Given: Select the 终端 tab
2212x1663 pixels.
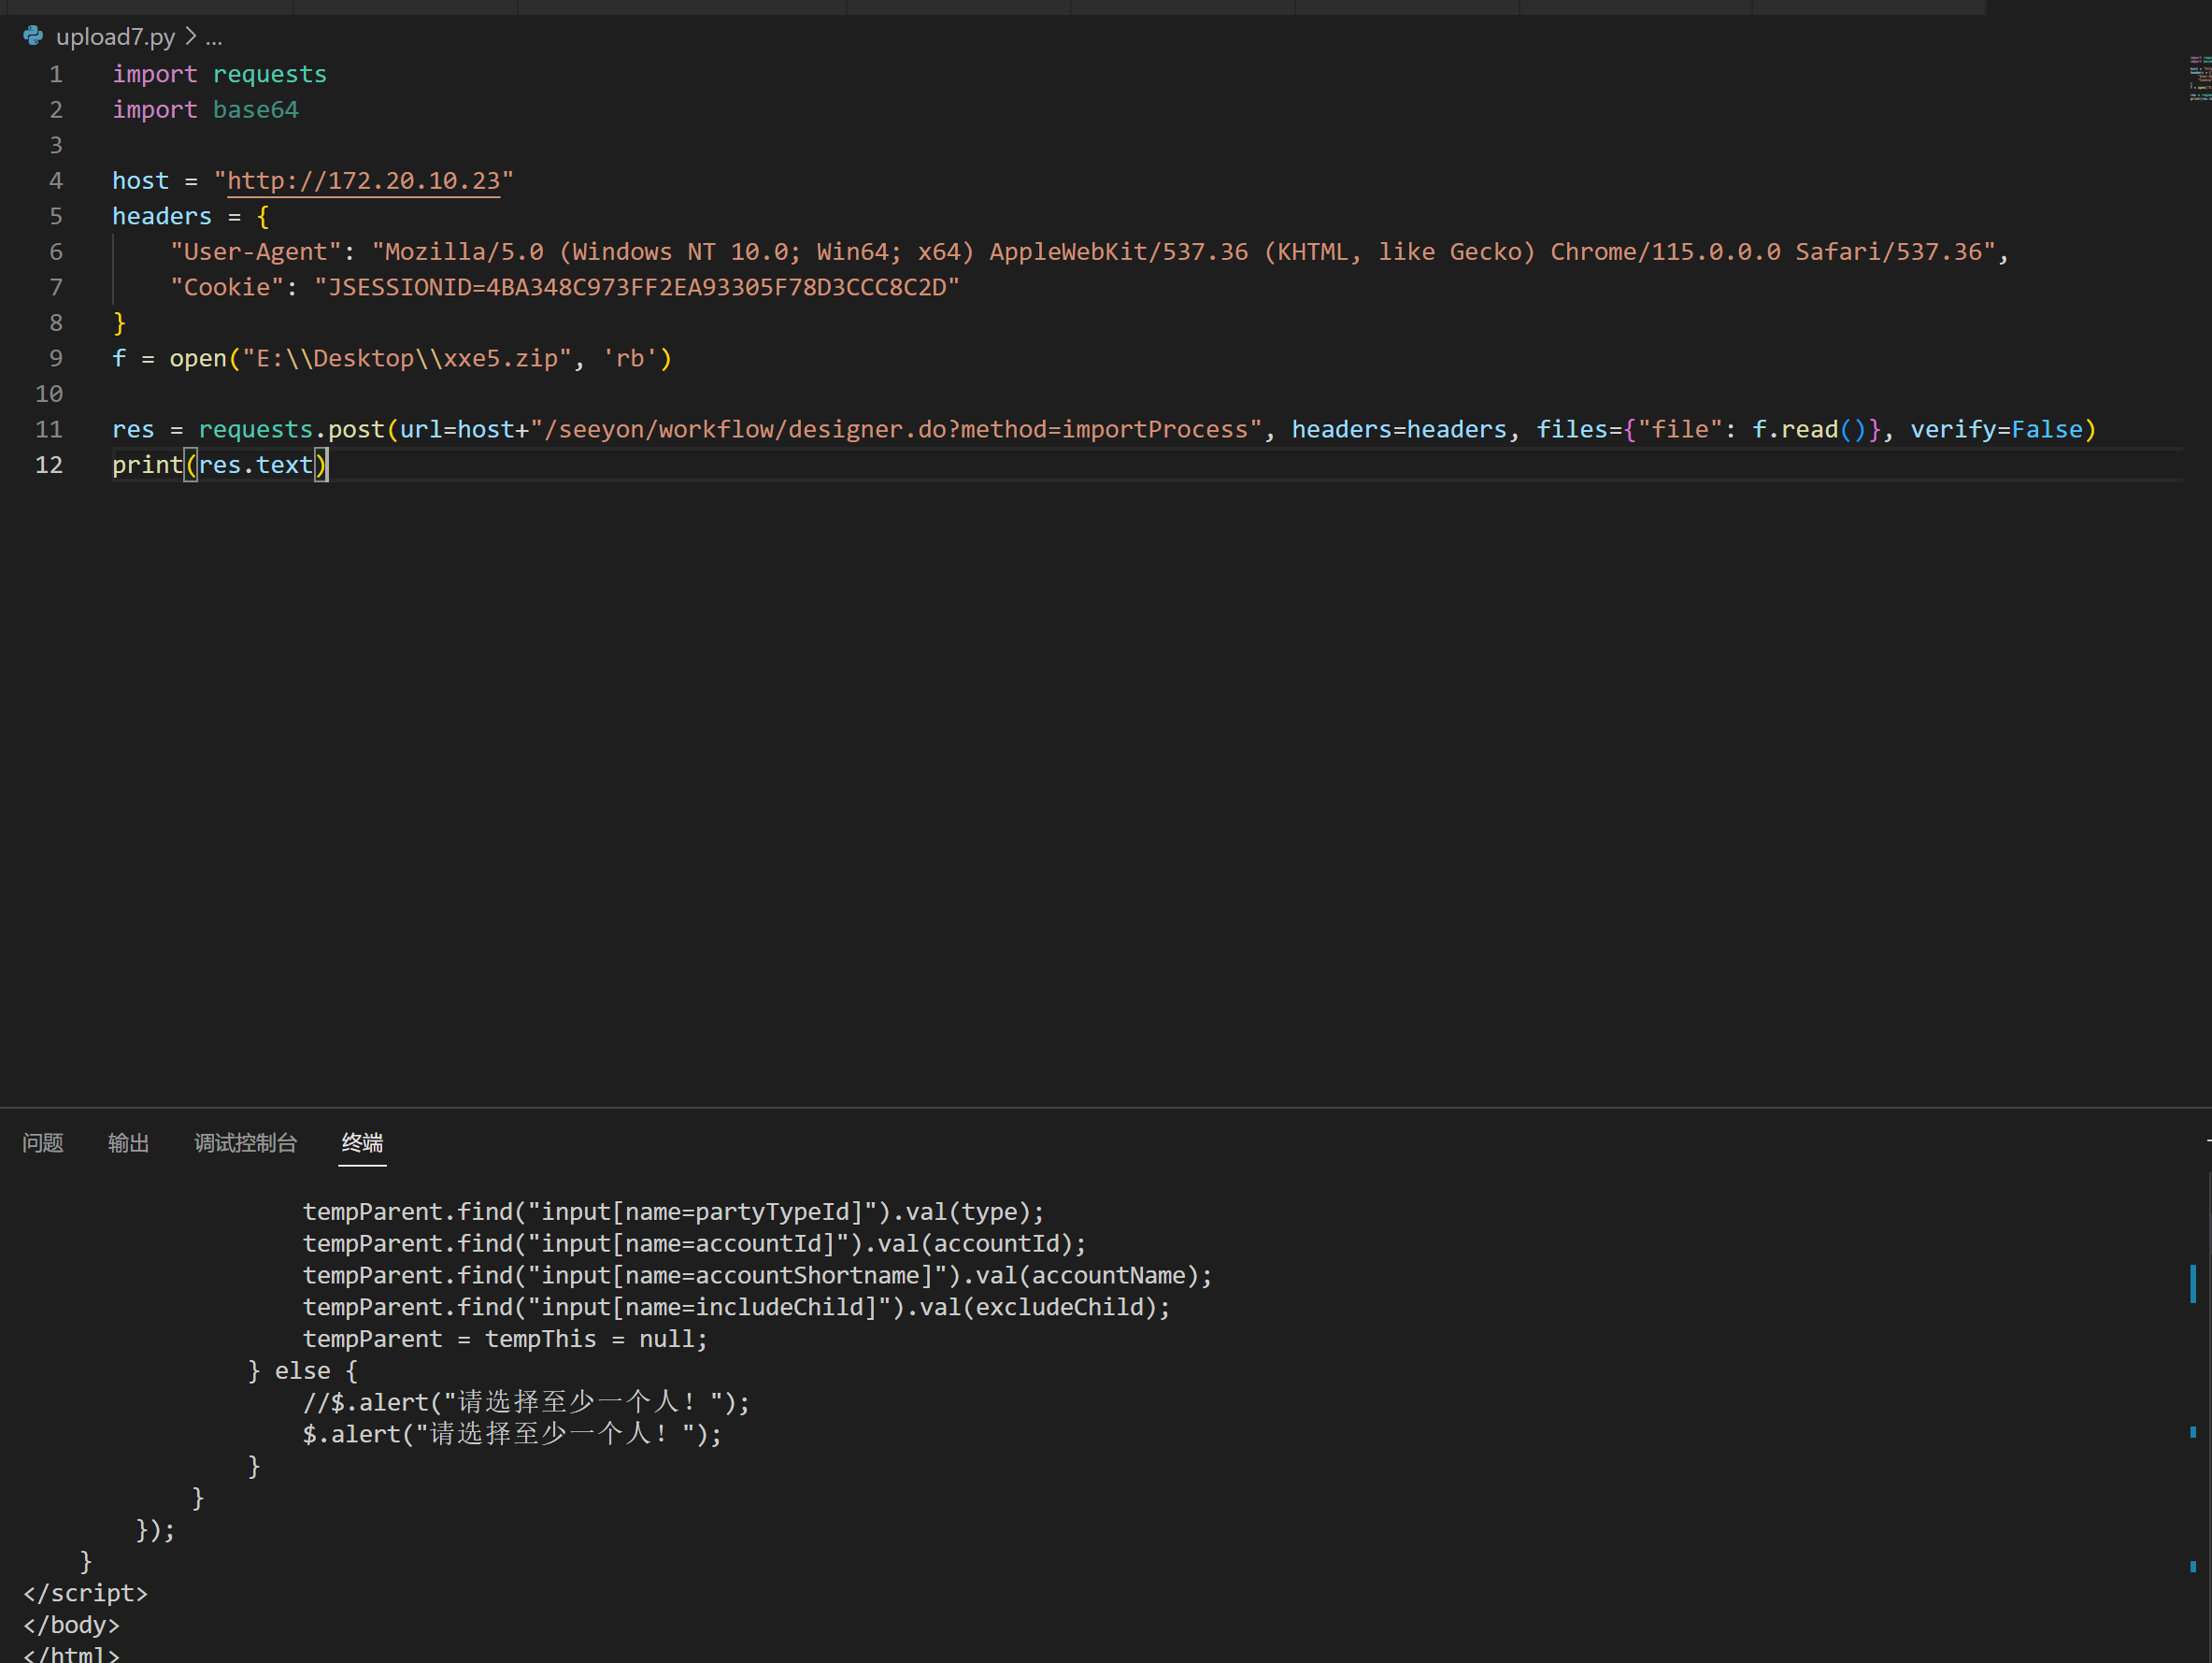Looking at the screenshot, I should [362, 1142].
